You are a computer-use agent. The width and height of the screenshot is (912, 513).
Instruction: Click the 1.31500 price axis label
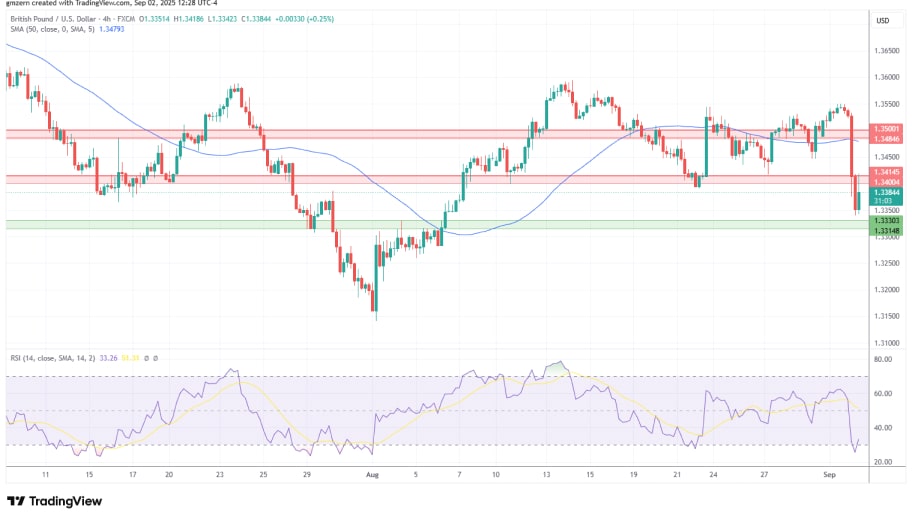tap(886, 316)
